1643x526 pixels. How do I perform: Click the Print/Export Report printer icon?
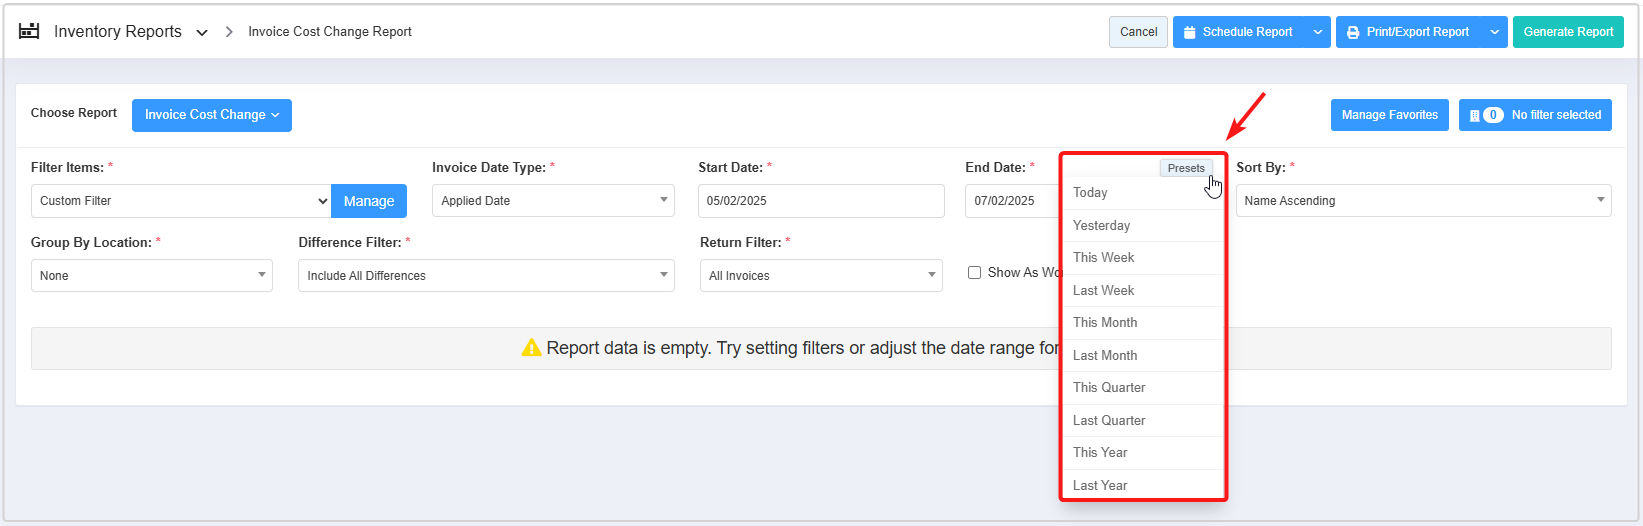(1353, 32)
